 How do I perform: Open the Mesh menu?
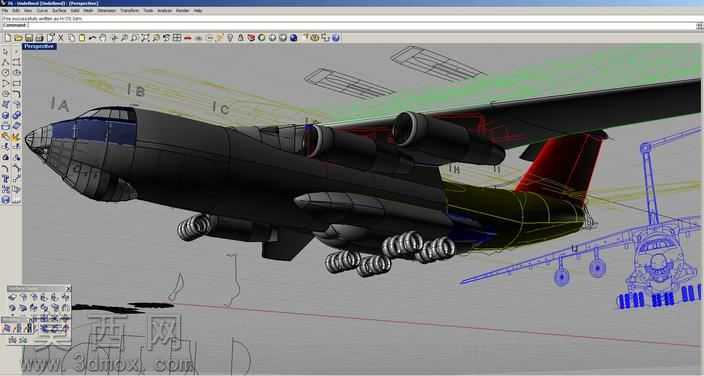88,10
